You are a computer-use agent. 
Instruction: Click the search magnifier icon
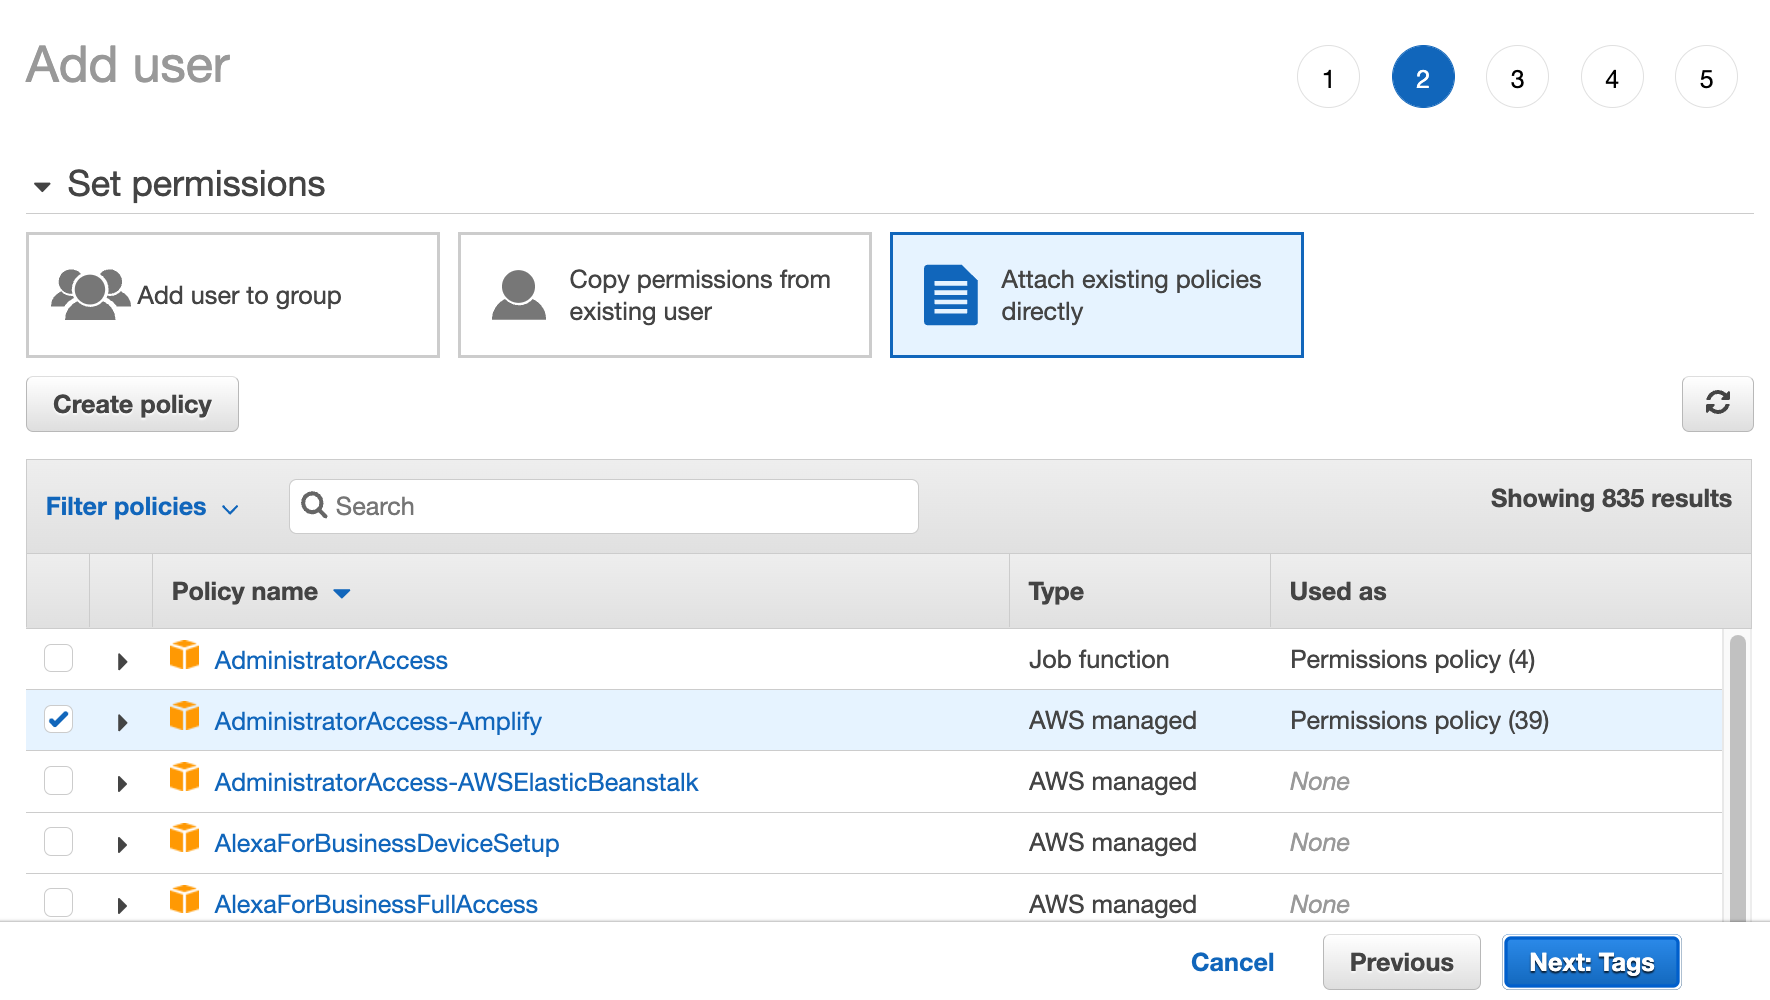[x=314, y=505]
